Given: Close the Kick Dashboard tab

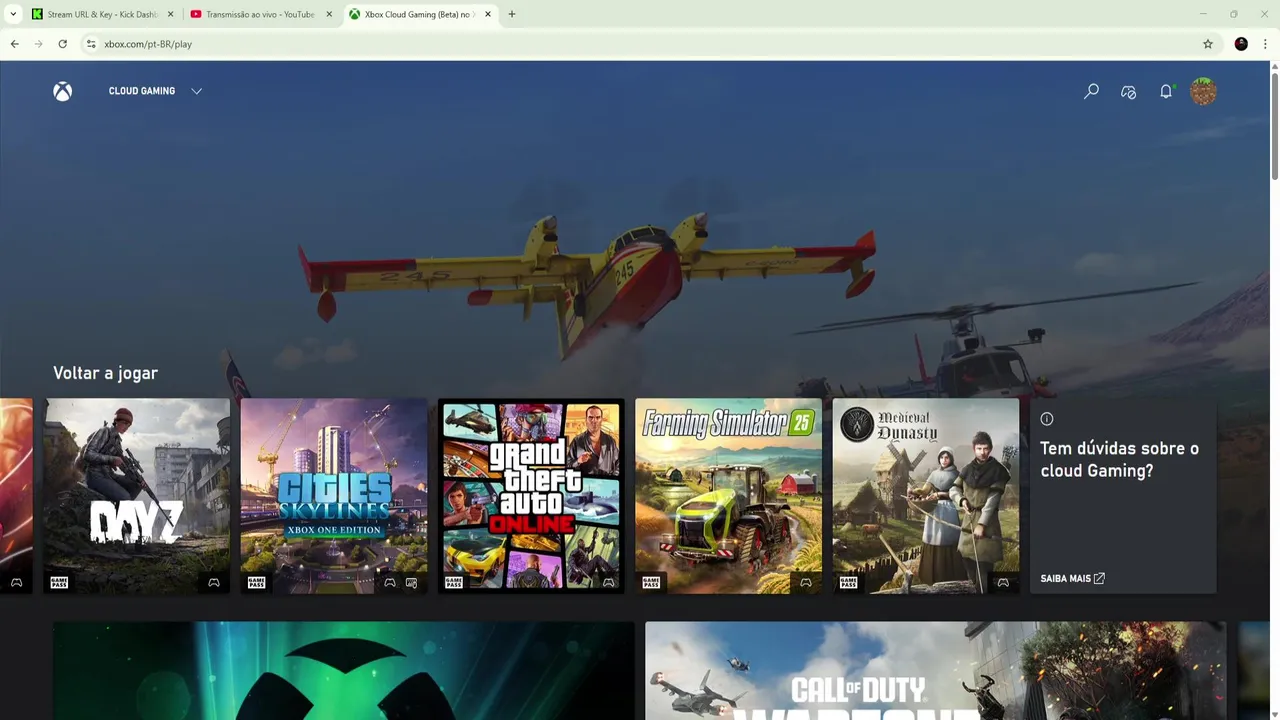Looking at the screenshot, I should [170, 14].
